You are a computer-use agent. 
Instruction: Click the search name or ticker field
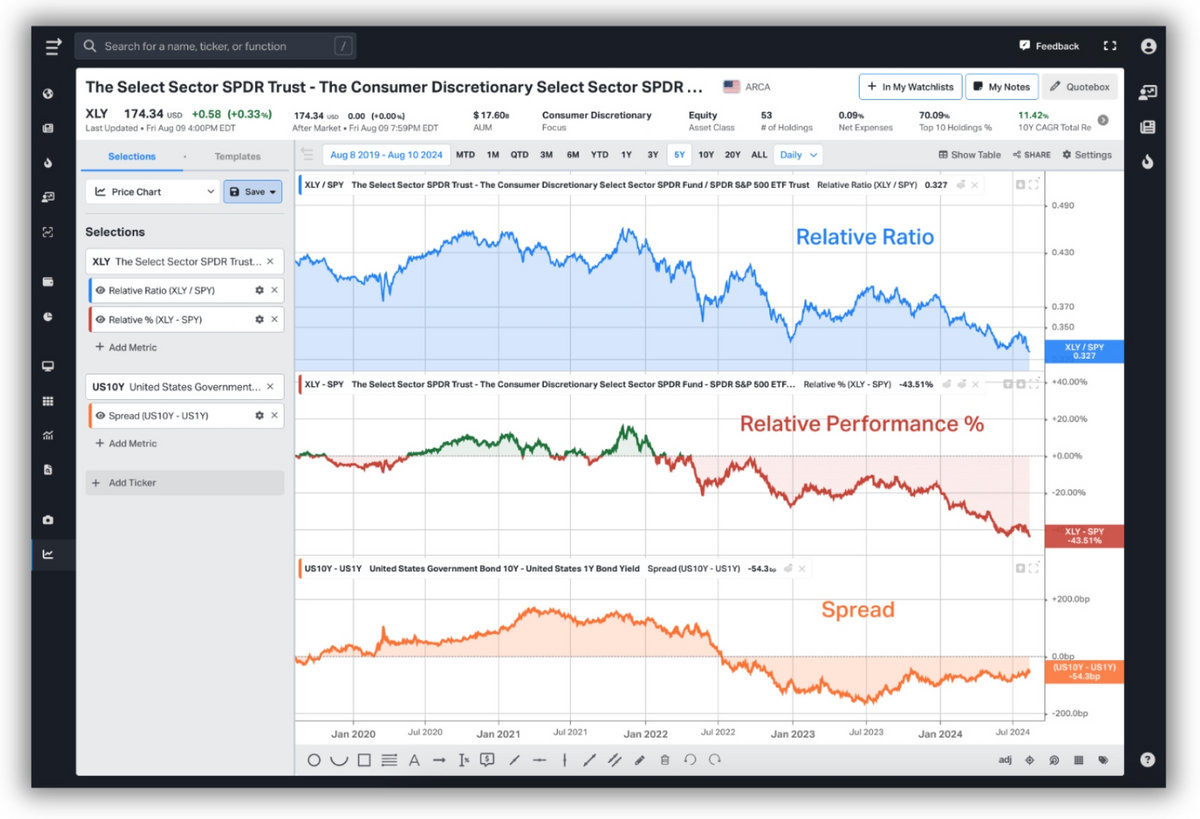pyautogui.click(x=215, y=46)
